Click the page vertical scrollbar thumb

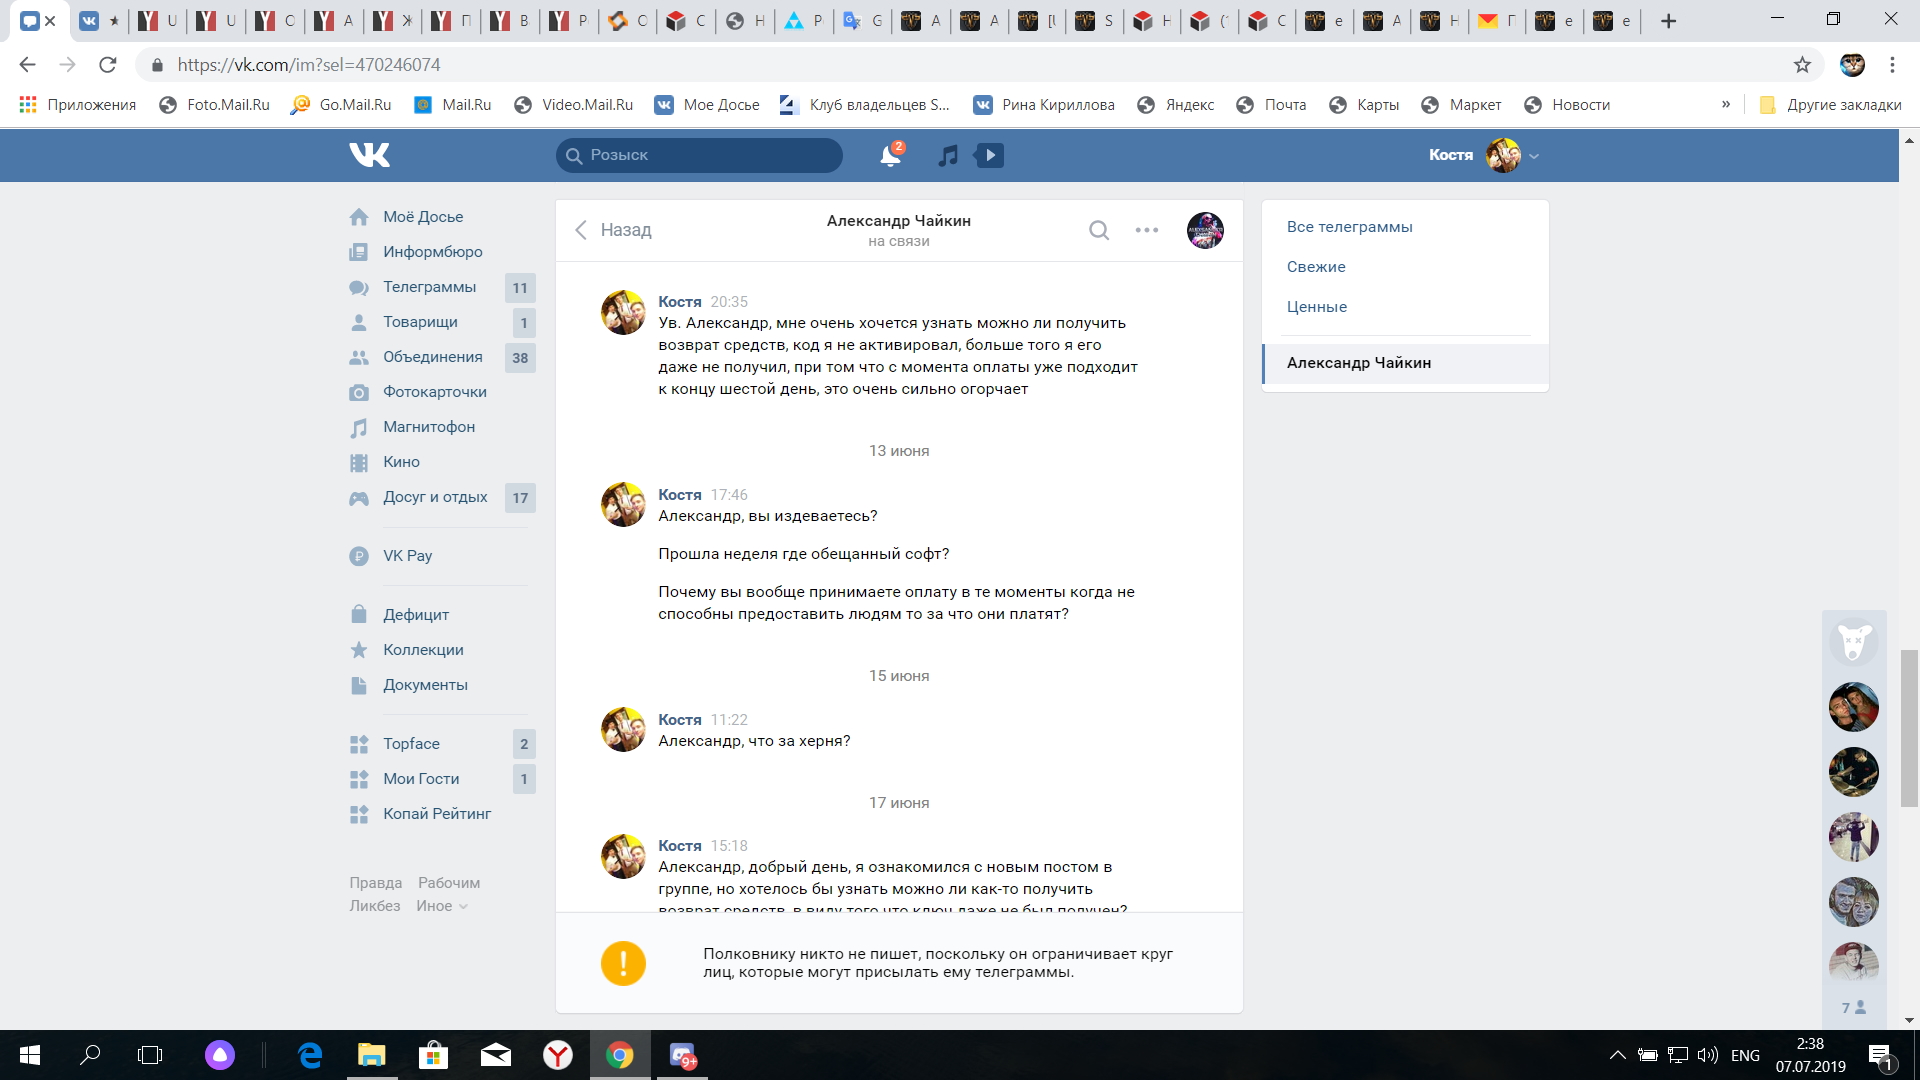tap(1909, 727)
